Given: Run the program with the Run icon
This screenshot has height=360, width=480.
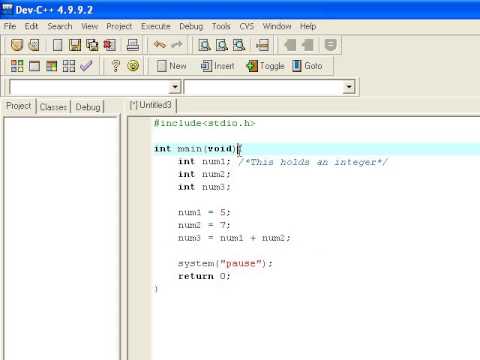Looking at the screenshot, I should 34,66.
